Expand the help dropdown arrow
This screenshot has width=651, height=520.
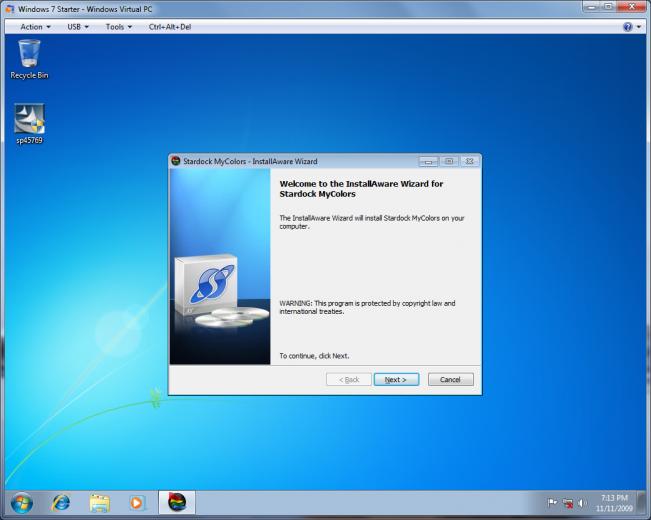pyautogui.click(x=639, y=27)
